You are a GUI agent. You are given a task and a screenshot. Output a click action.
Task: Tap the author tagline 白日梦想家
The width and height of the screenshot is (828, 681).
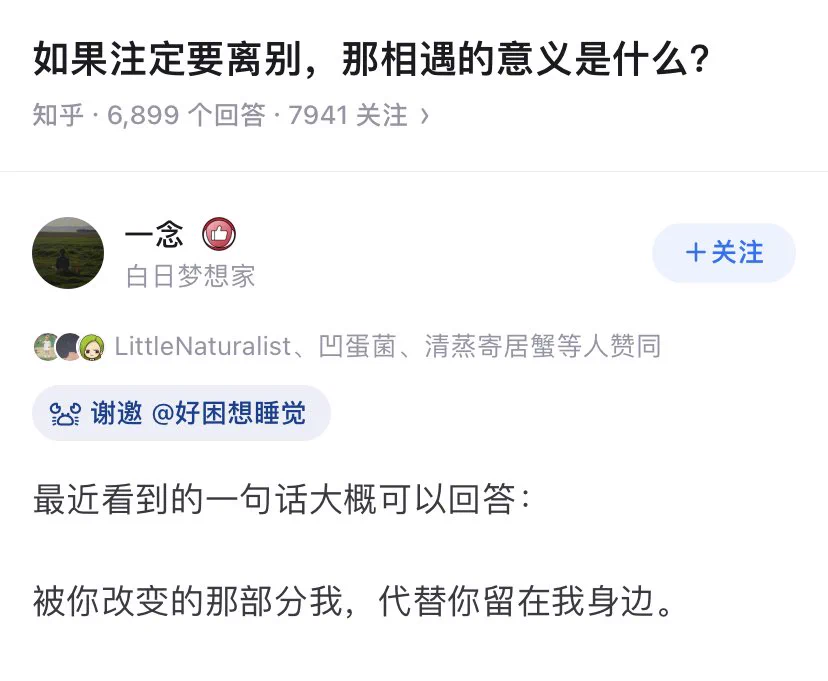[x=190, y=276]
